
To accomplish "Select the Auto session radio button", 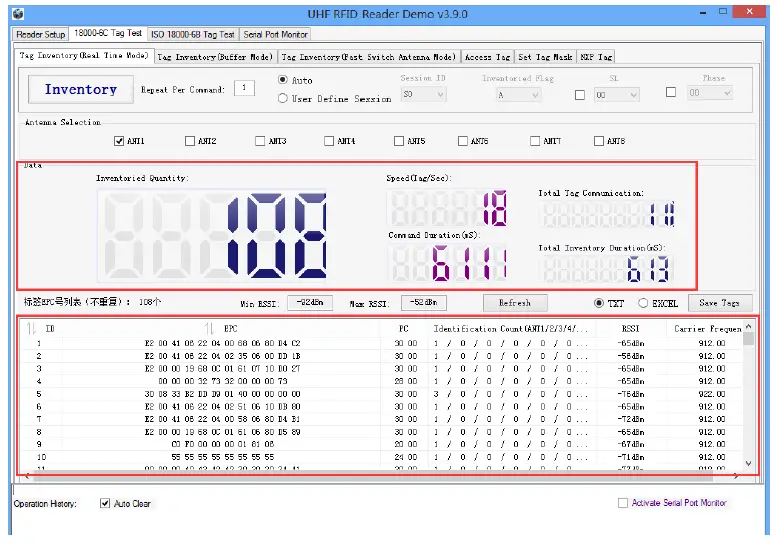I will click(x=283, y=80).
